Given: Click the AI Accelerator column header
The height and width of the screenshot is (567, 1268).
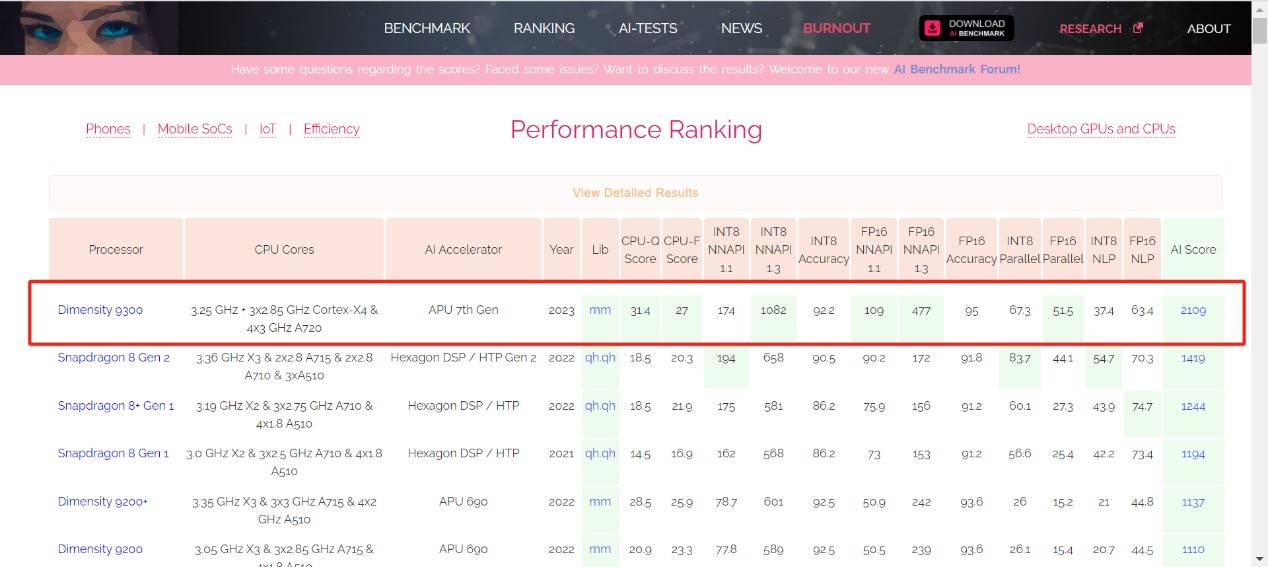Looking at the screenshot, I should [464, 250].
